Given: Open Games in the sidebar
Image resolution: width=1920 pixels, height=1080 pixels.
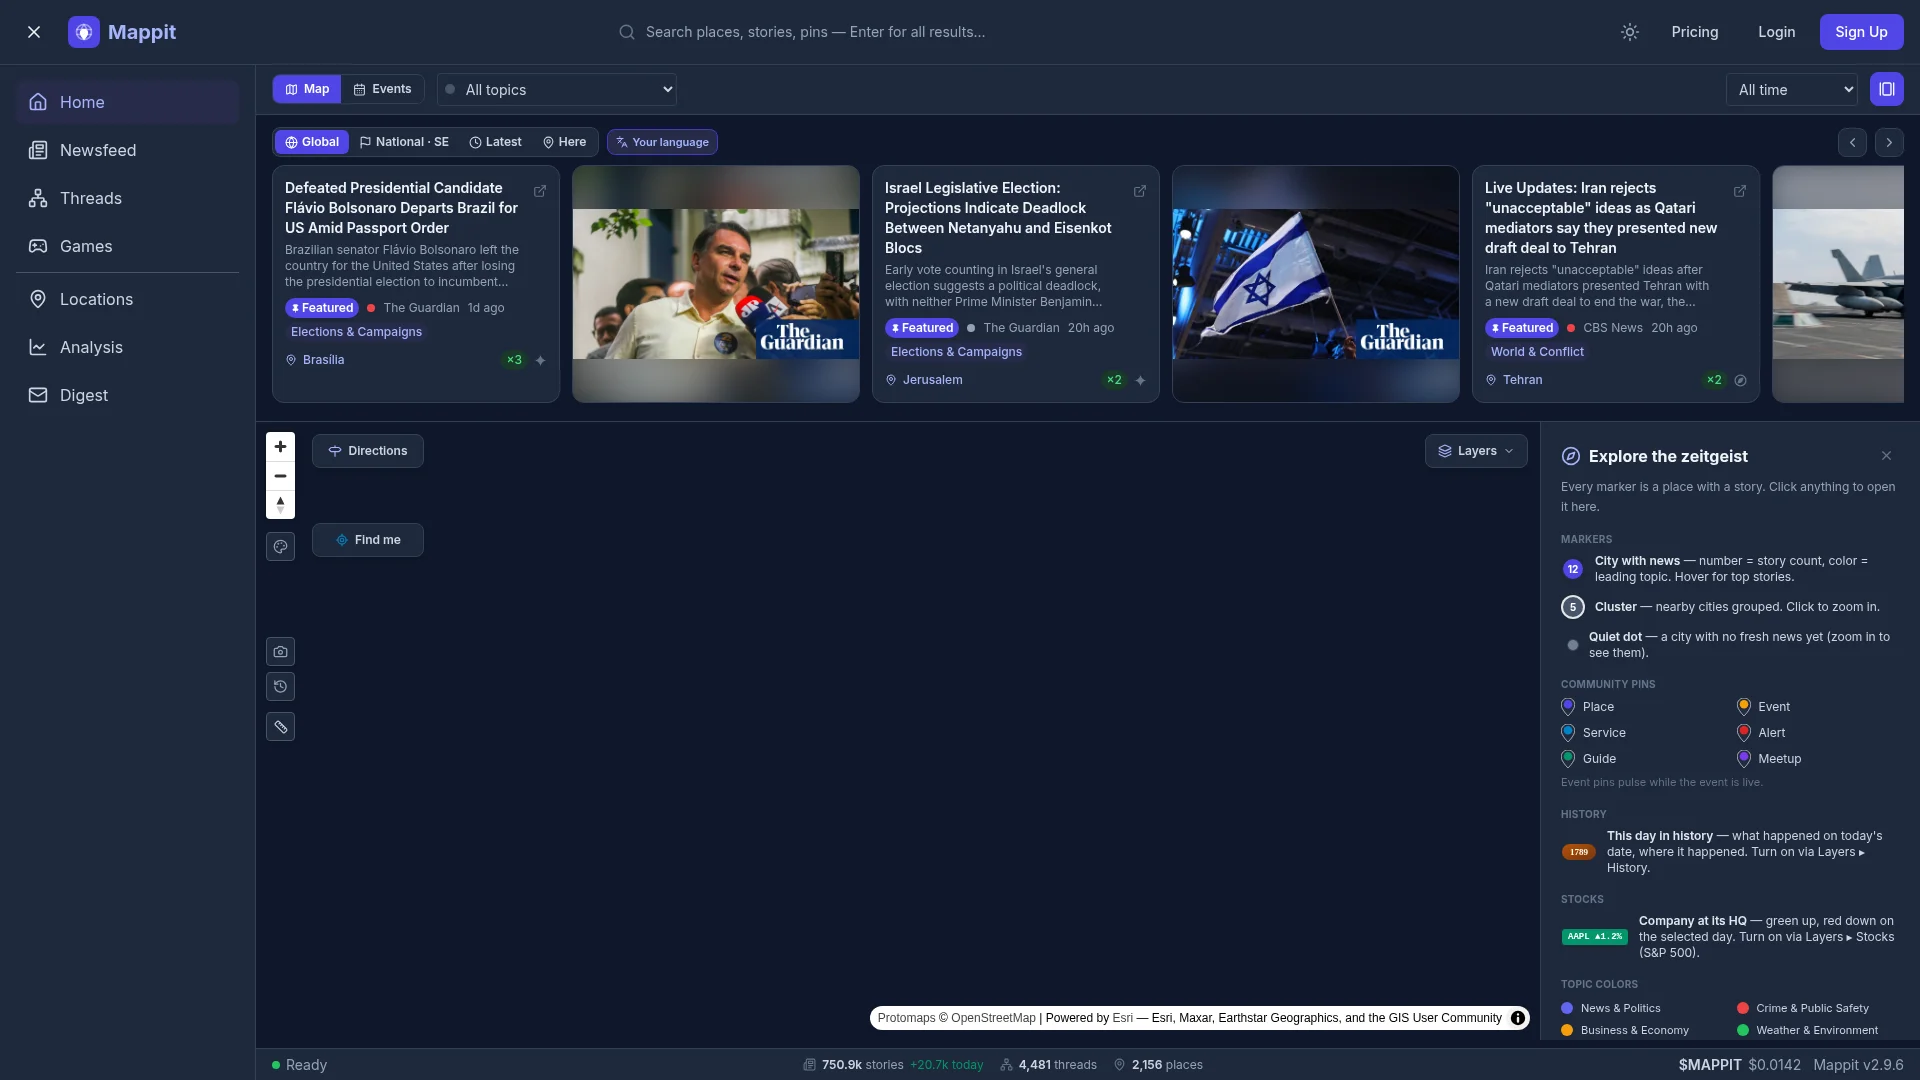Looking at the screenshot, I should [127, 246].
